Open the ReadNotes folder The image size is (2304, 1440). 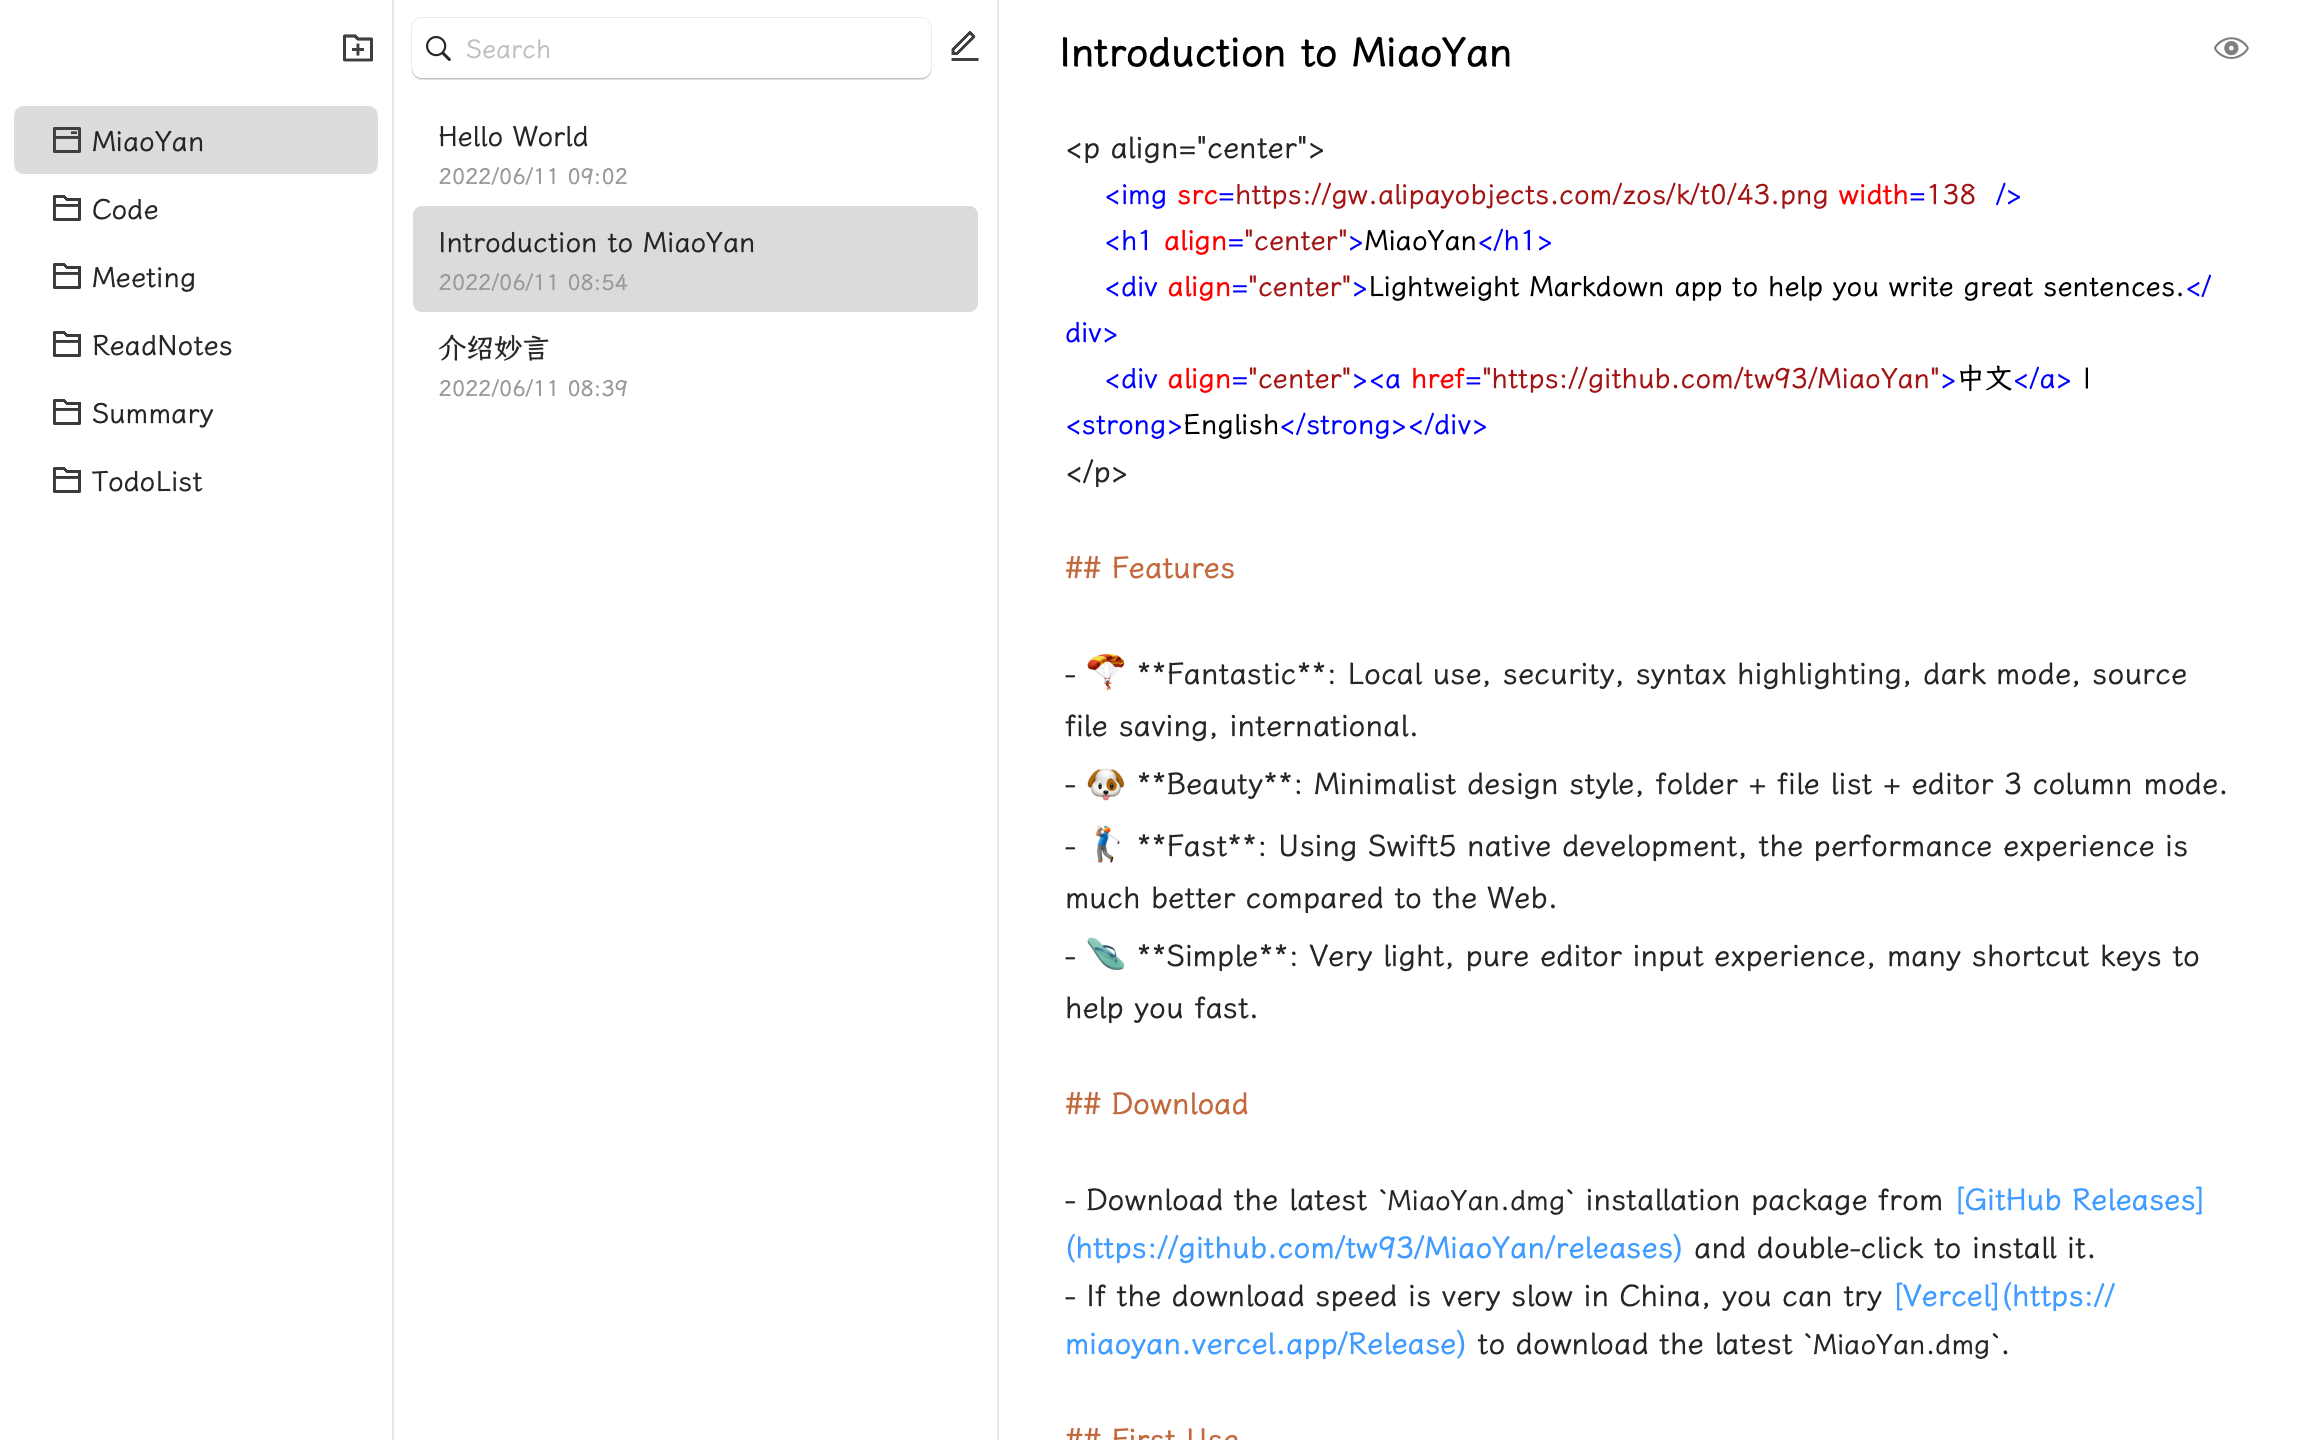[x=196, y=345]
